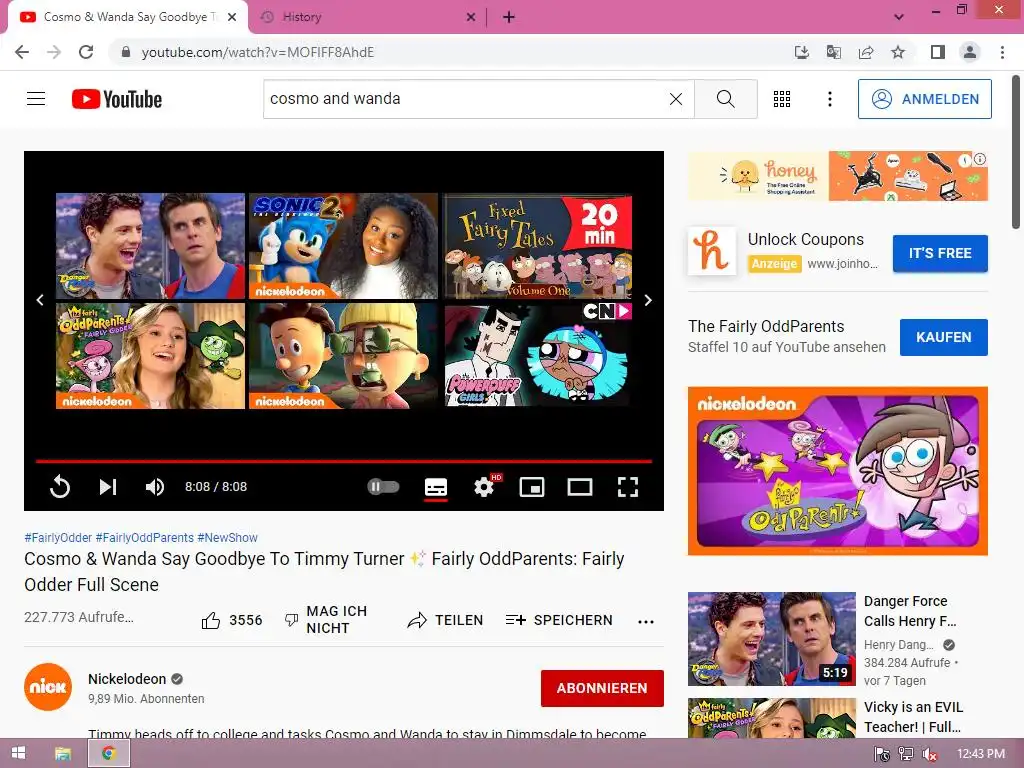Viewport: 1024px width, 768px height.
Task: Open Fixed Fairy Tales end-screen thumbnail
Action: coord(537,246)
